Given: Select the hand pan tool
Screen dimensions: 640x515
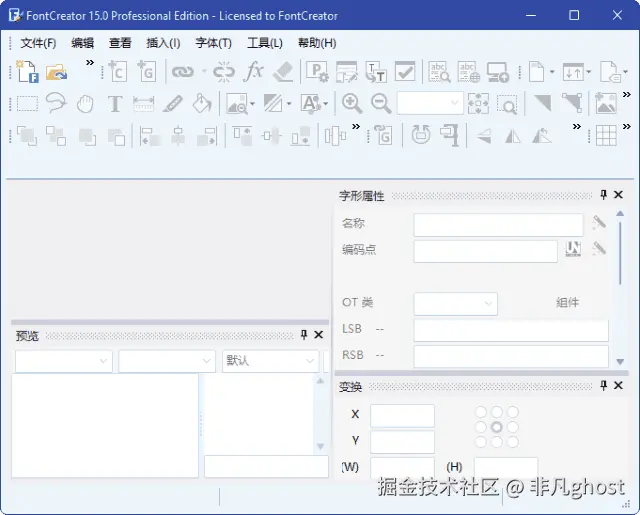Looking at the screenshot, I should point(85,104).
